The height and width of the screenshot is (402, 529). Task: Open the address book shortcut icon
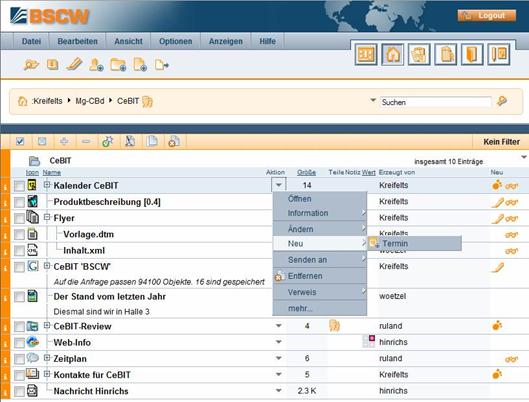tap(472, 54)
